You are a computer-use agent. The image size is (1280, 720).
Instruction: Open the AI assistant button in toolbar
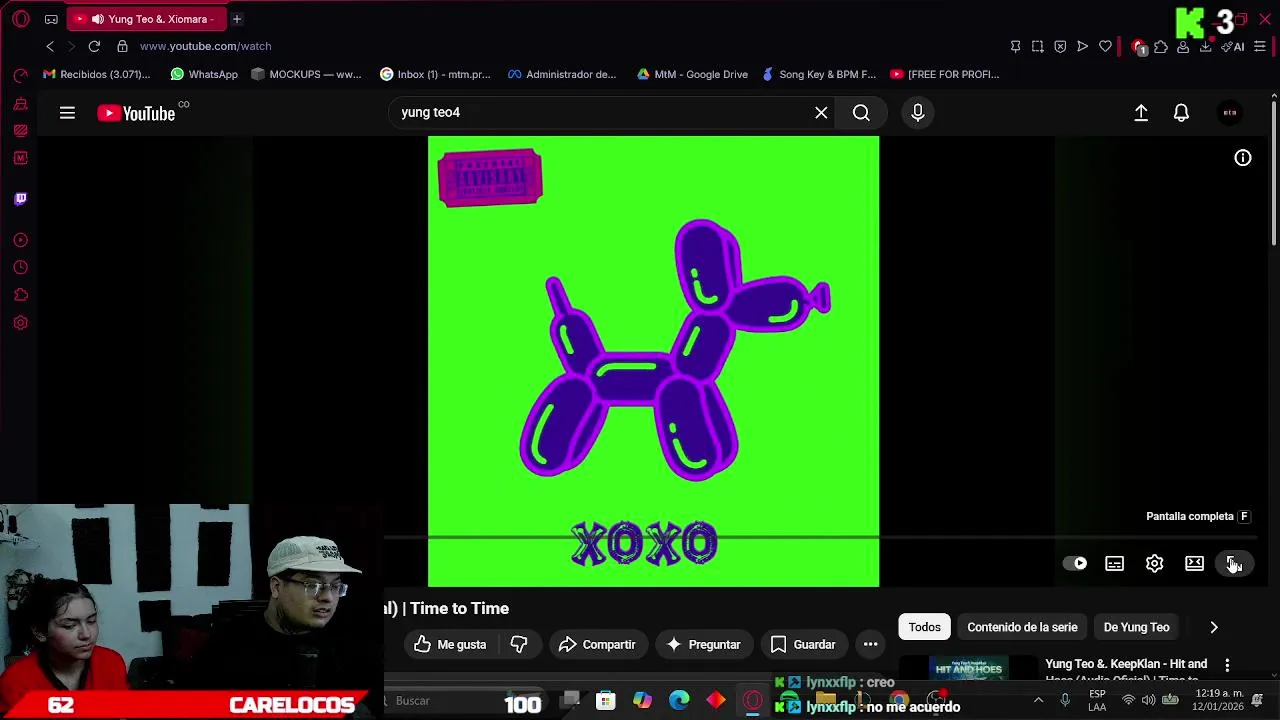click(1232, 46)
